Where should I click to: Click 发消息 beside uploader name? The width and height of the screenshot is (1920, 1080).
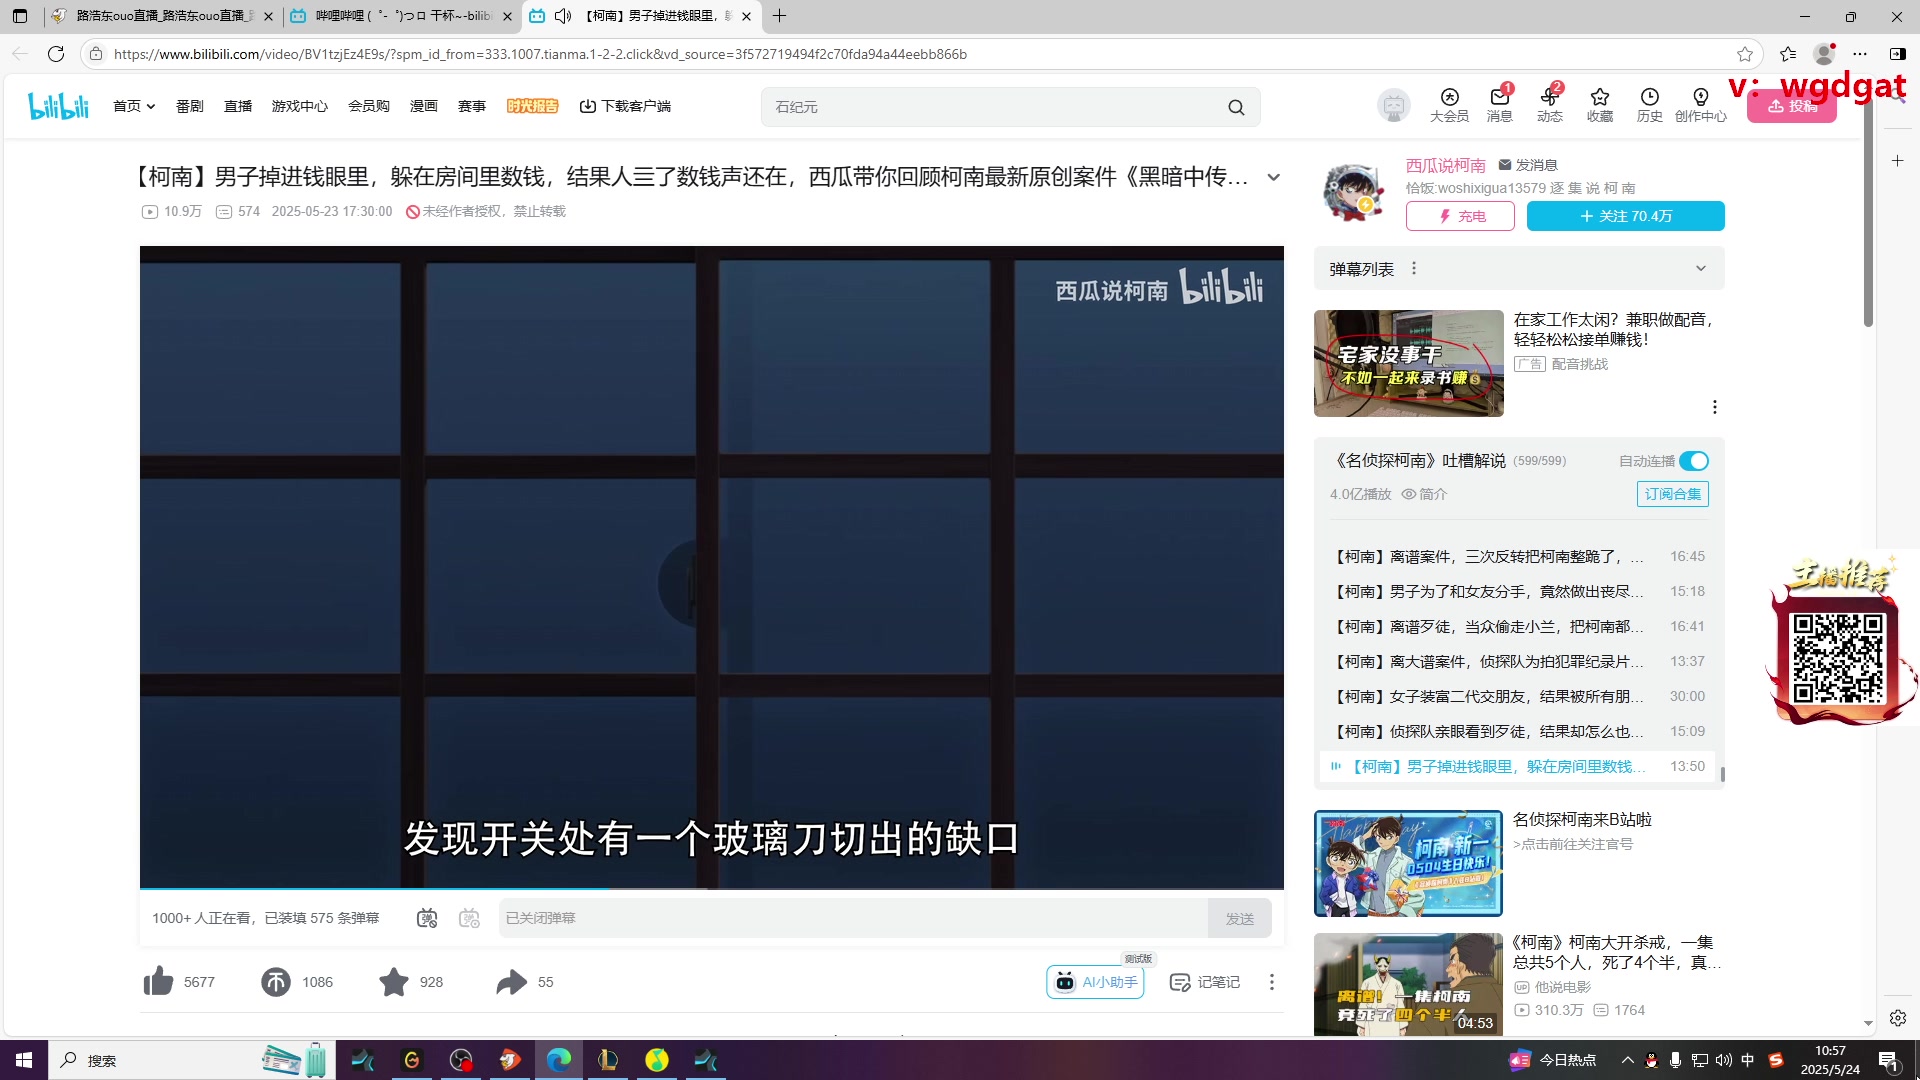(x=1527, y=165)
